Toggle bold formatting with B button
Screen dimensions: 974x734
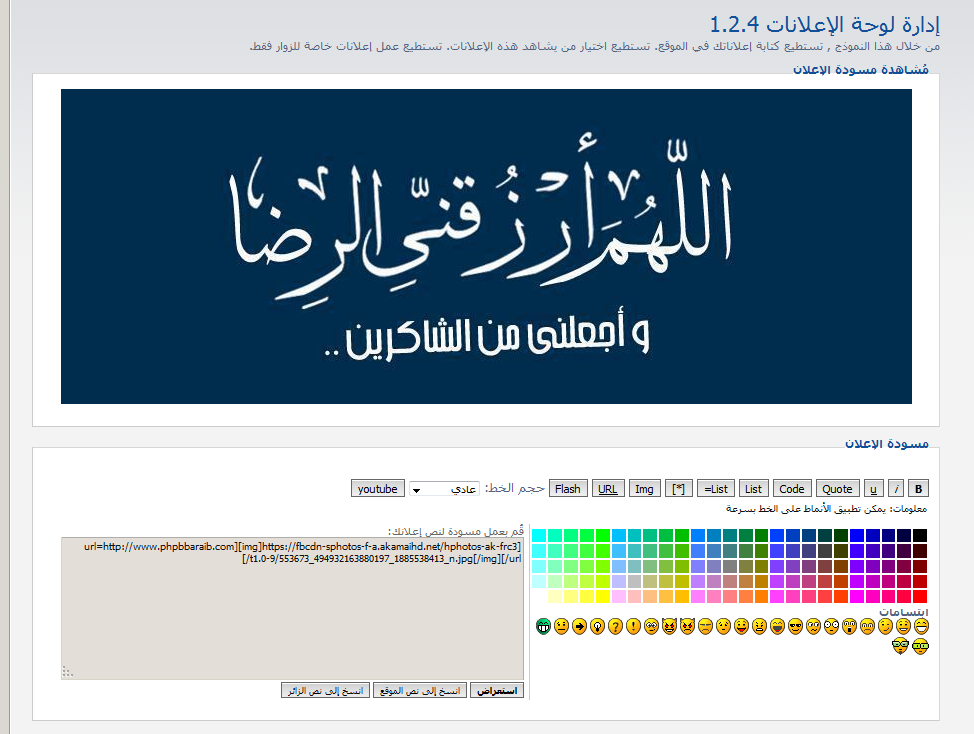coord(920,489)
